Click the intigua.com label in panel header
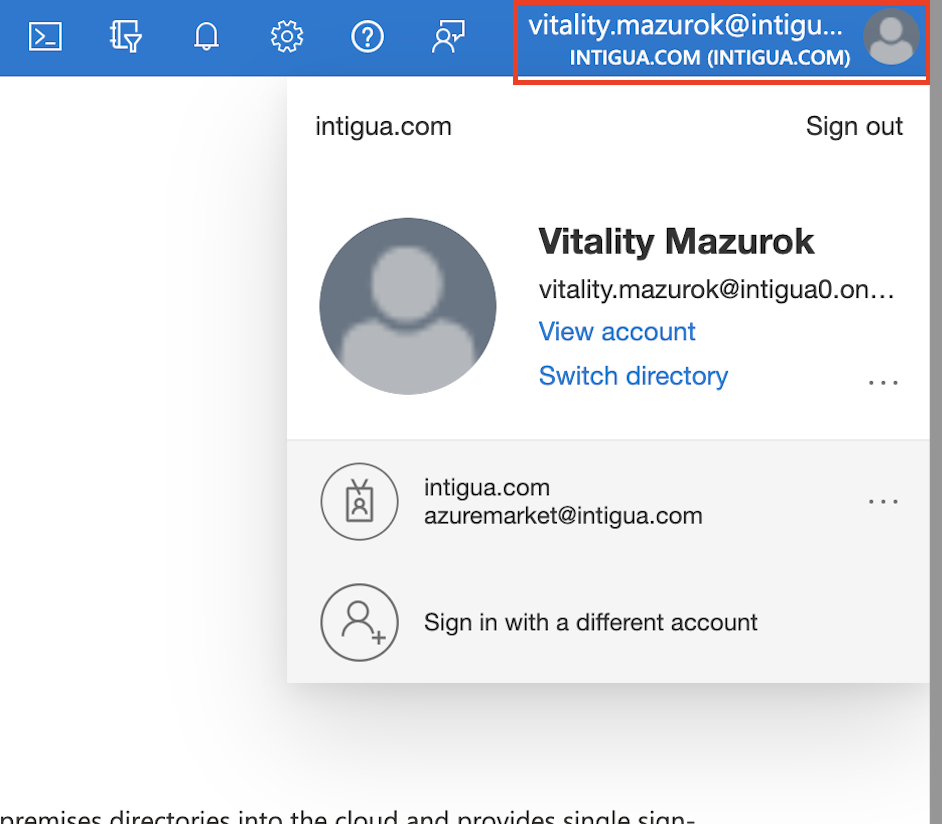The width and height of the screenshot is (942, 824). click(x=383, y=127)
